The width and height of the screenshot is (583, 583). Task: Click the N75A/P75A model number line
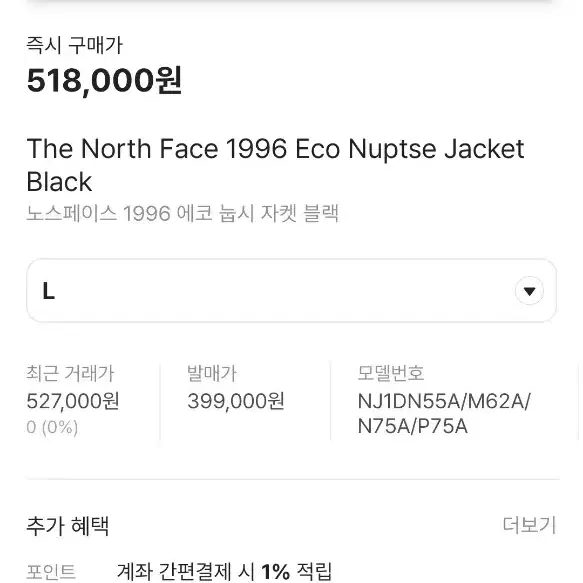(412, 426)
